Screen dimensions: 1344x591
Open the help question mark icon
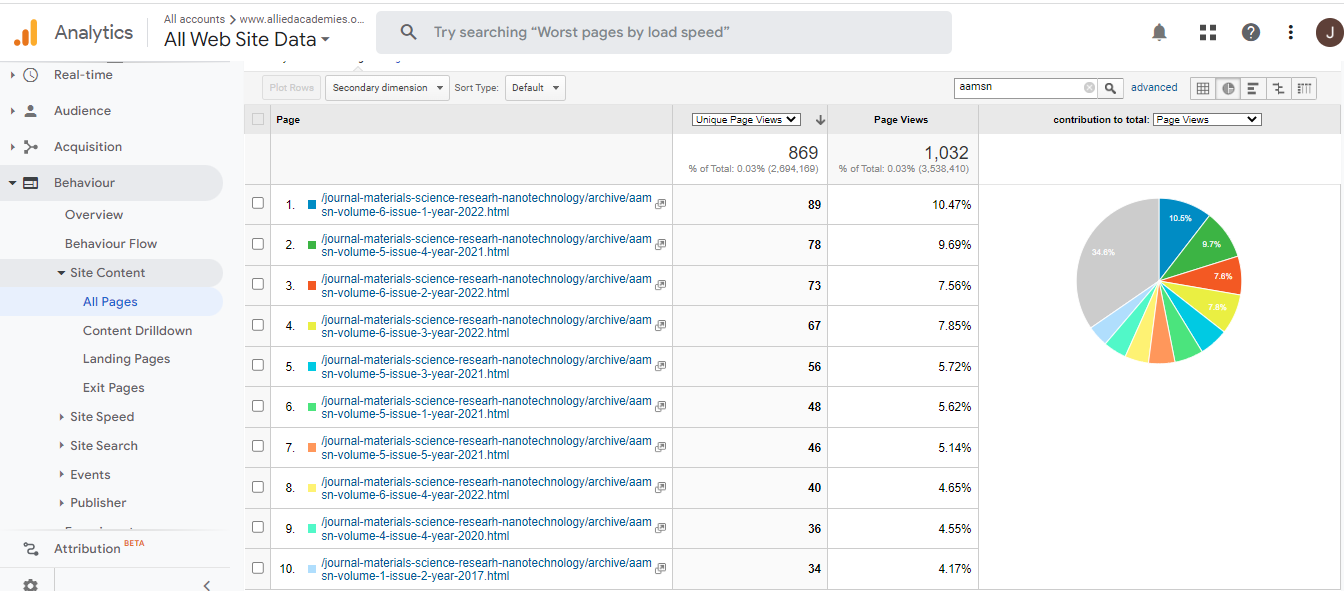point(1251,32)
